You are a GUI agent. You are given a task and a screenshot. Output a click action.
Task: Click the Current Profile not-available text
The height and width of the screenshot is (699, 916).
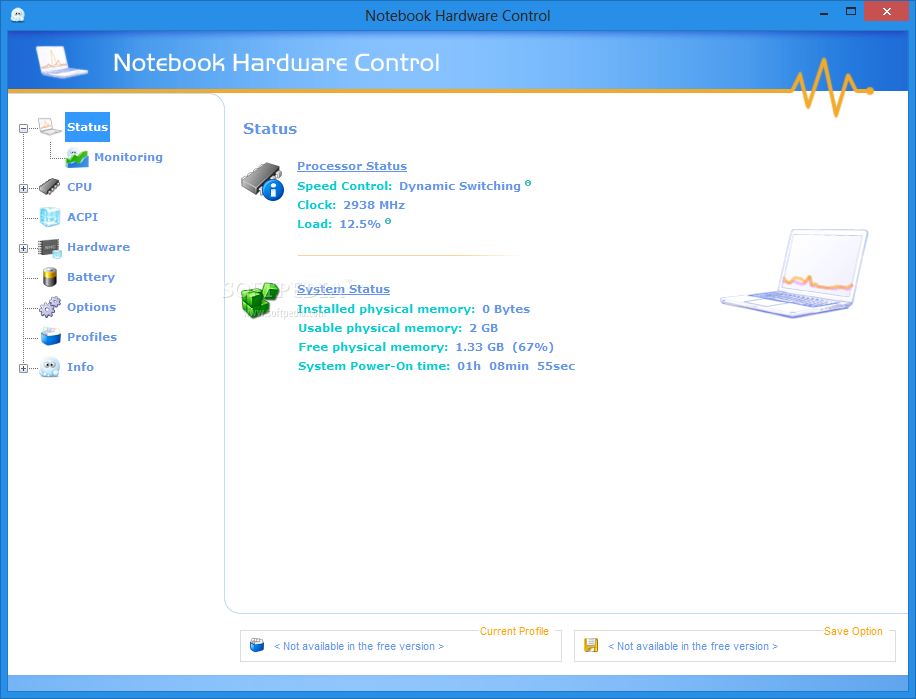(359, 646)
